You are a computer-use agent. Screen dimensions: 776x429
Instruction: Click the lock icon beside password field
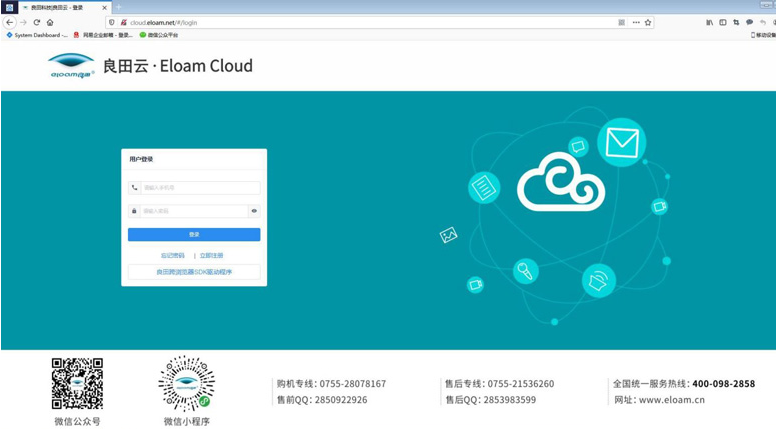(x=134, y=211)
